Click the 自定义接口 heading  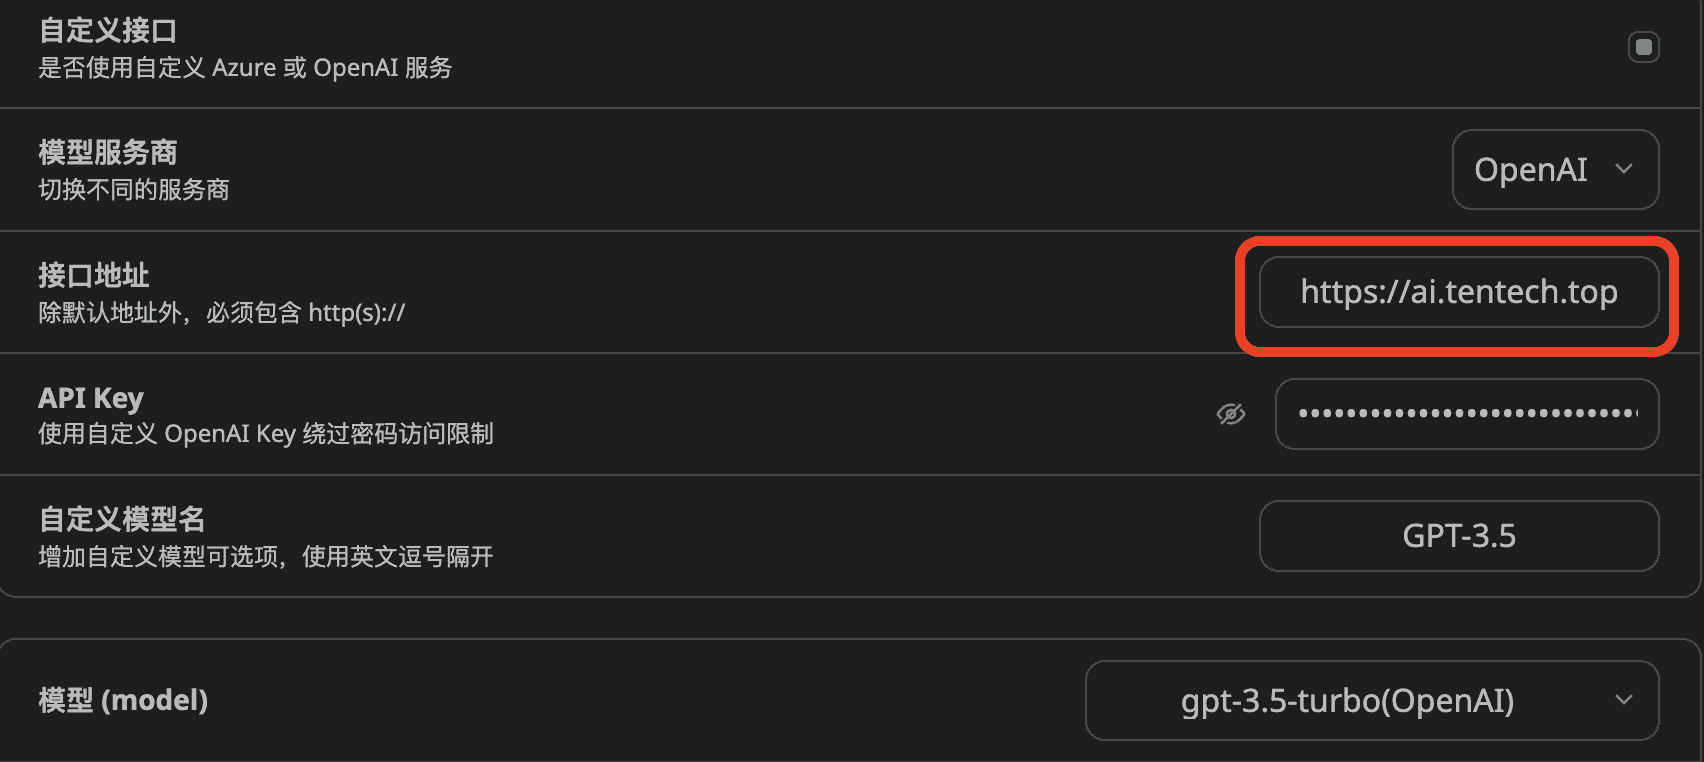click(x=108, y=31)
